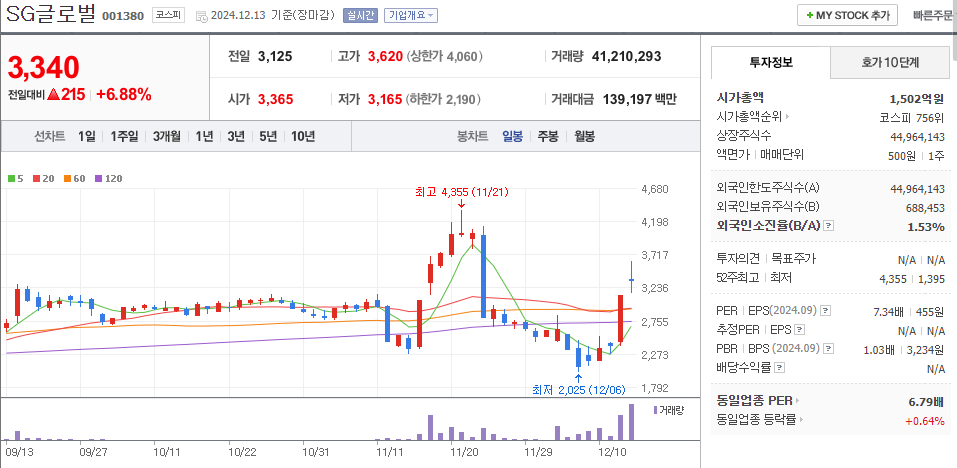The image size is (957, 468).
Task: Open the 기업개요 dropdown
Action: (x=411, y=16)
